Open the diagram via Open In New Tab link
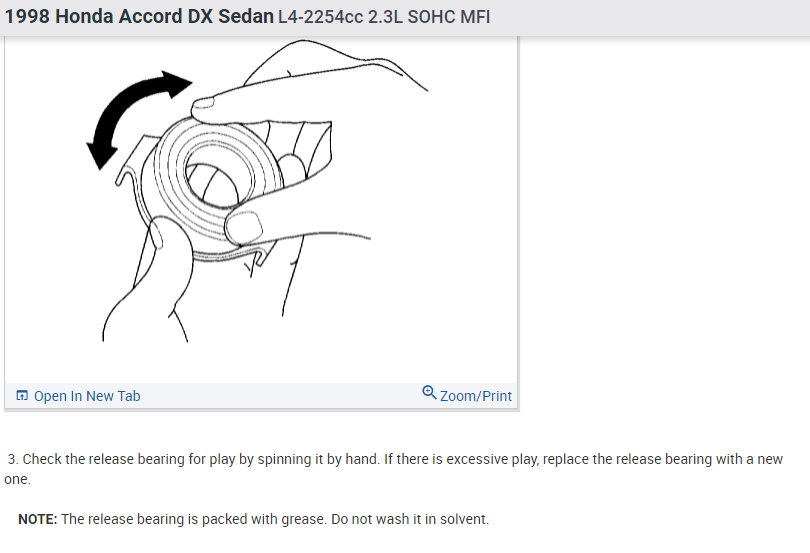This screenshot has width=810, height=553. click(87, 396)
